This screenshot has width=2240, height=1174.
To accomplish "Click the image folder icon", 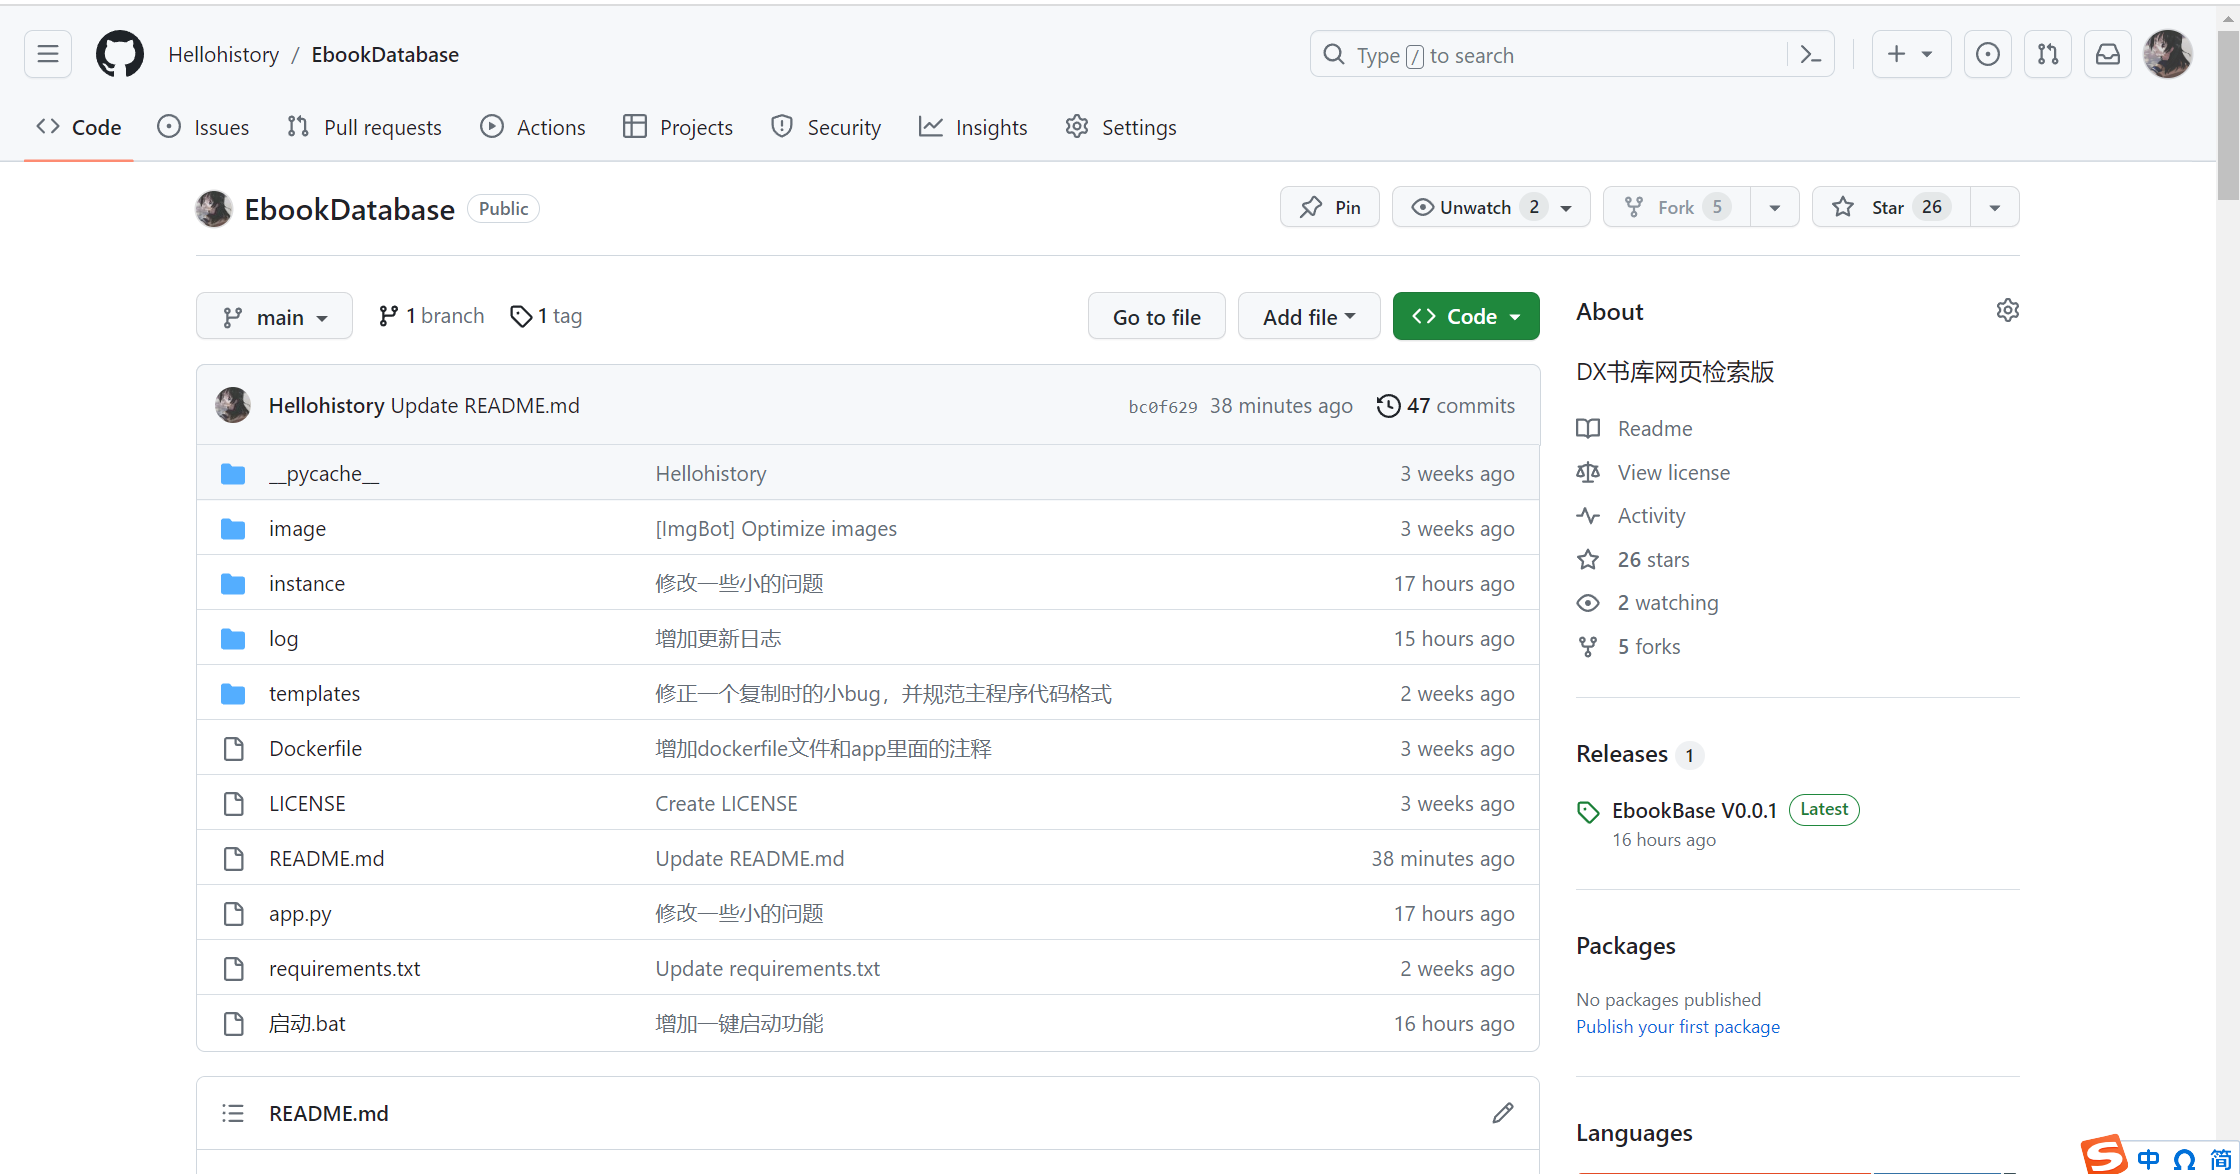I will click(x=233, y=528).
